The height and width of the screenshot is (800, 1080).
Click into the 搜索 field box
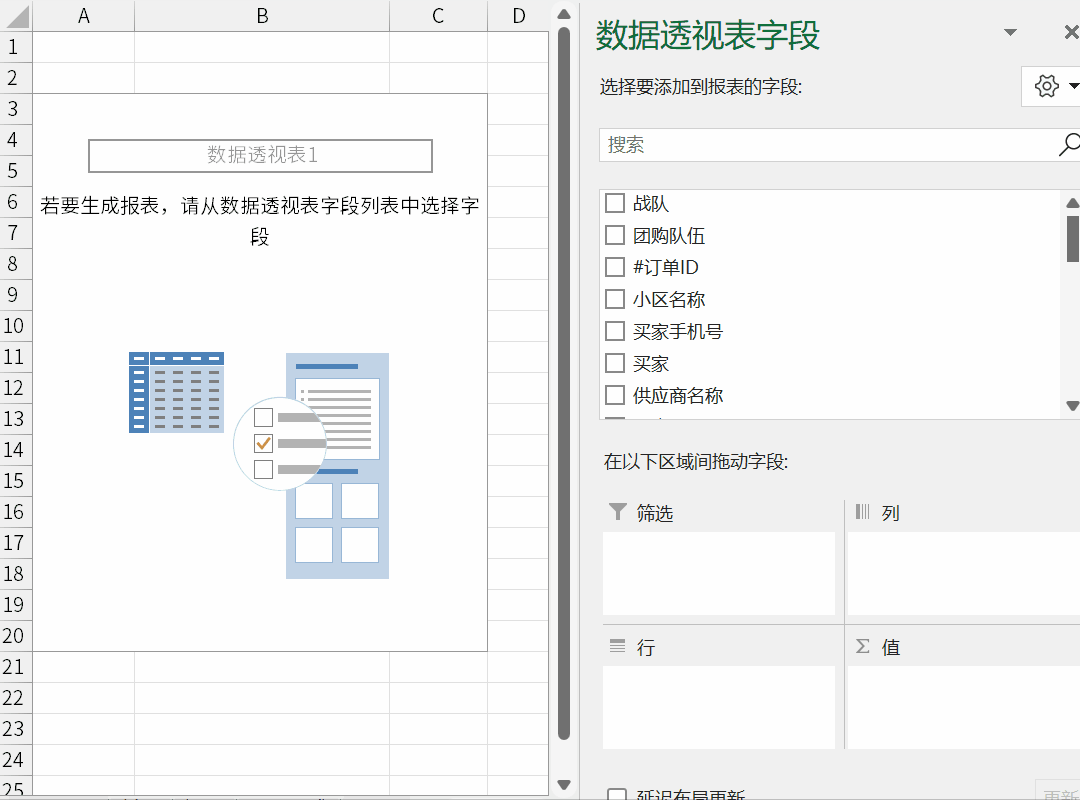tap(830, 145)
